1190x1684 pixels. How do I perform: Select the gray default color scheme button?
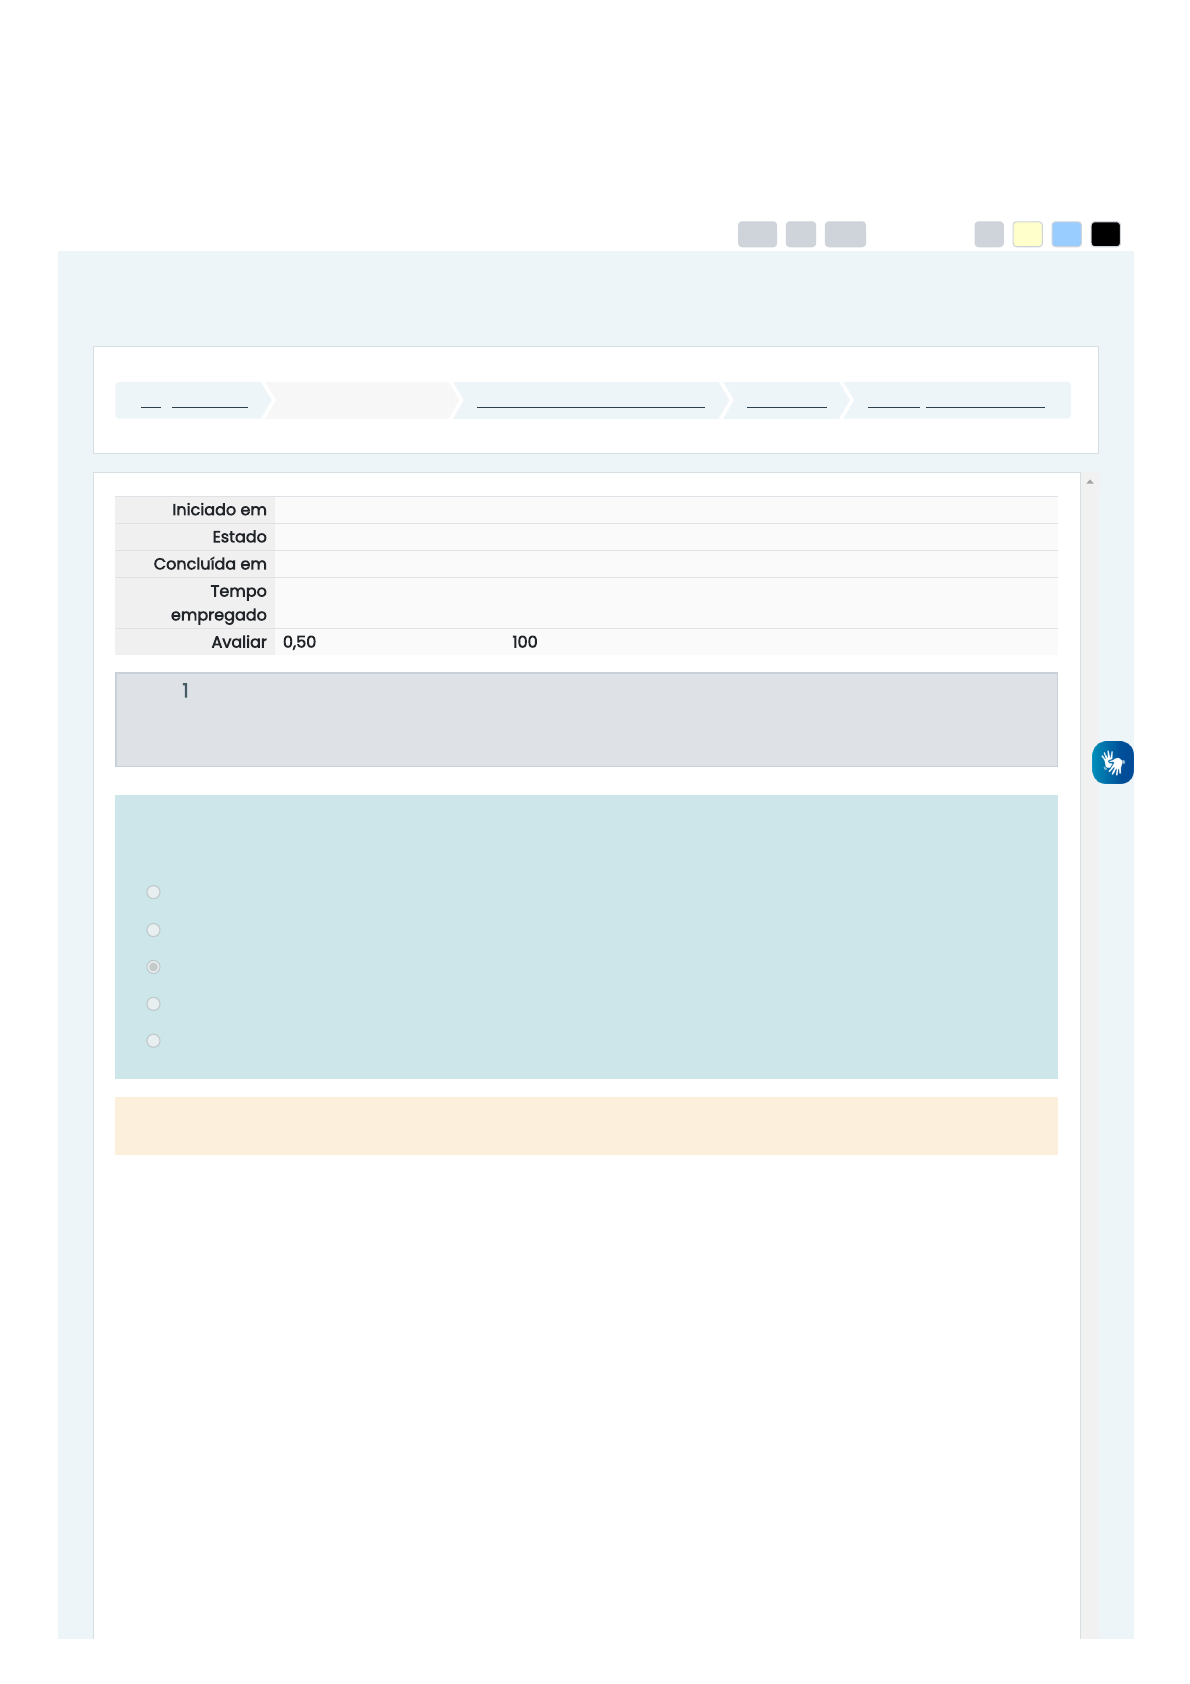pos(989,234)
